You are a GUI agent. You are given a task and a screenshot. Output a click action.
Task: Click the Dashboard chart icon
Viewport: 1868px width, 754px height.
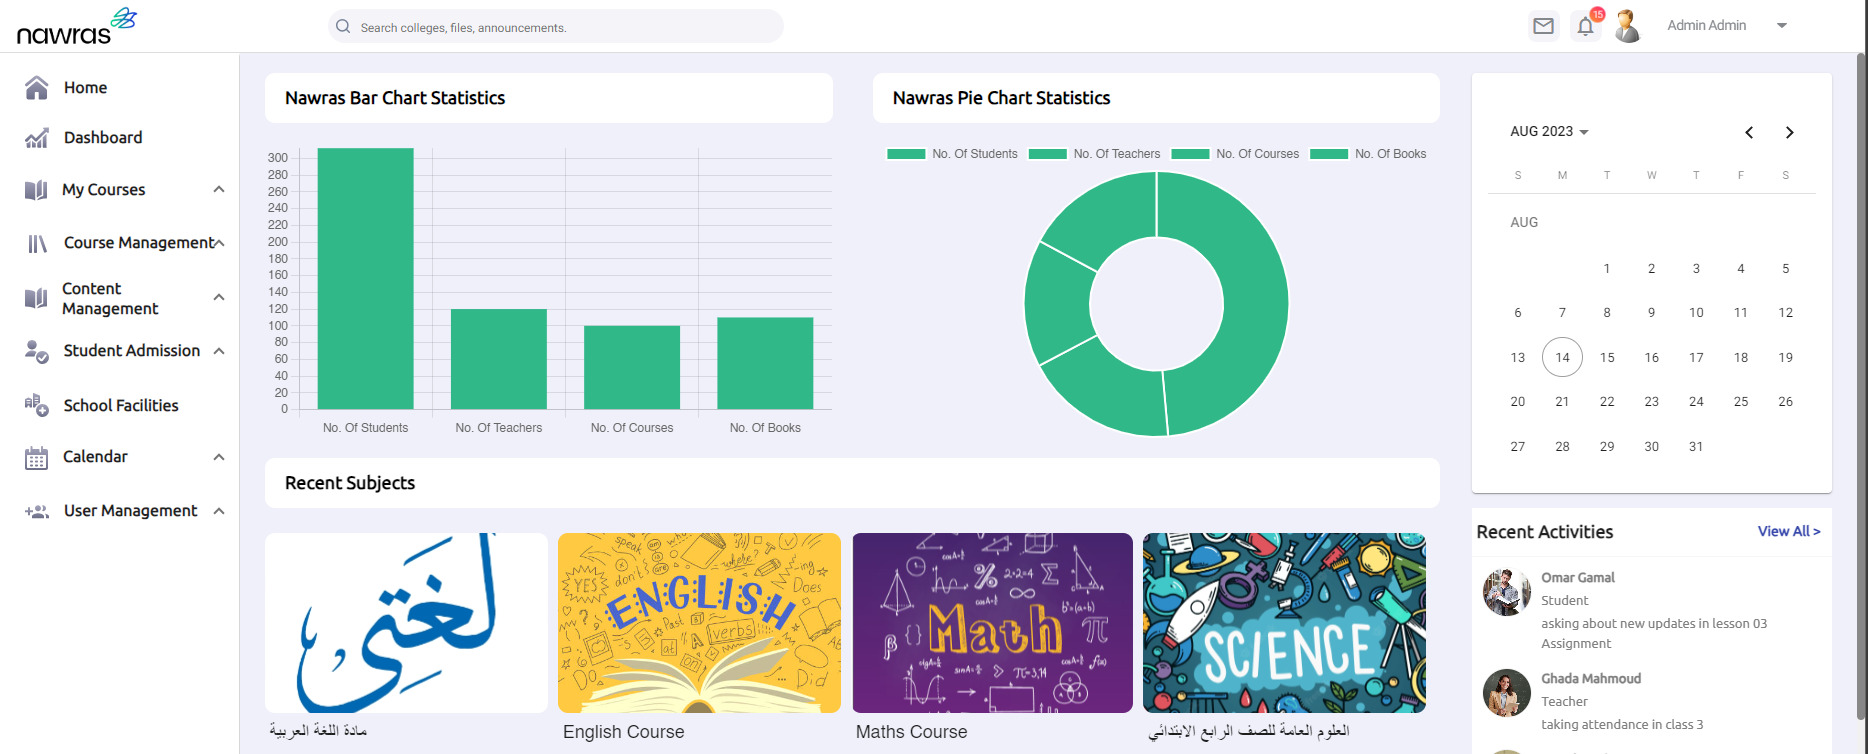(x=37, y=138)
